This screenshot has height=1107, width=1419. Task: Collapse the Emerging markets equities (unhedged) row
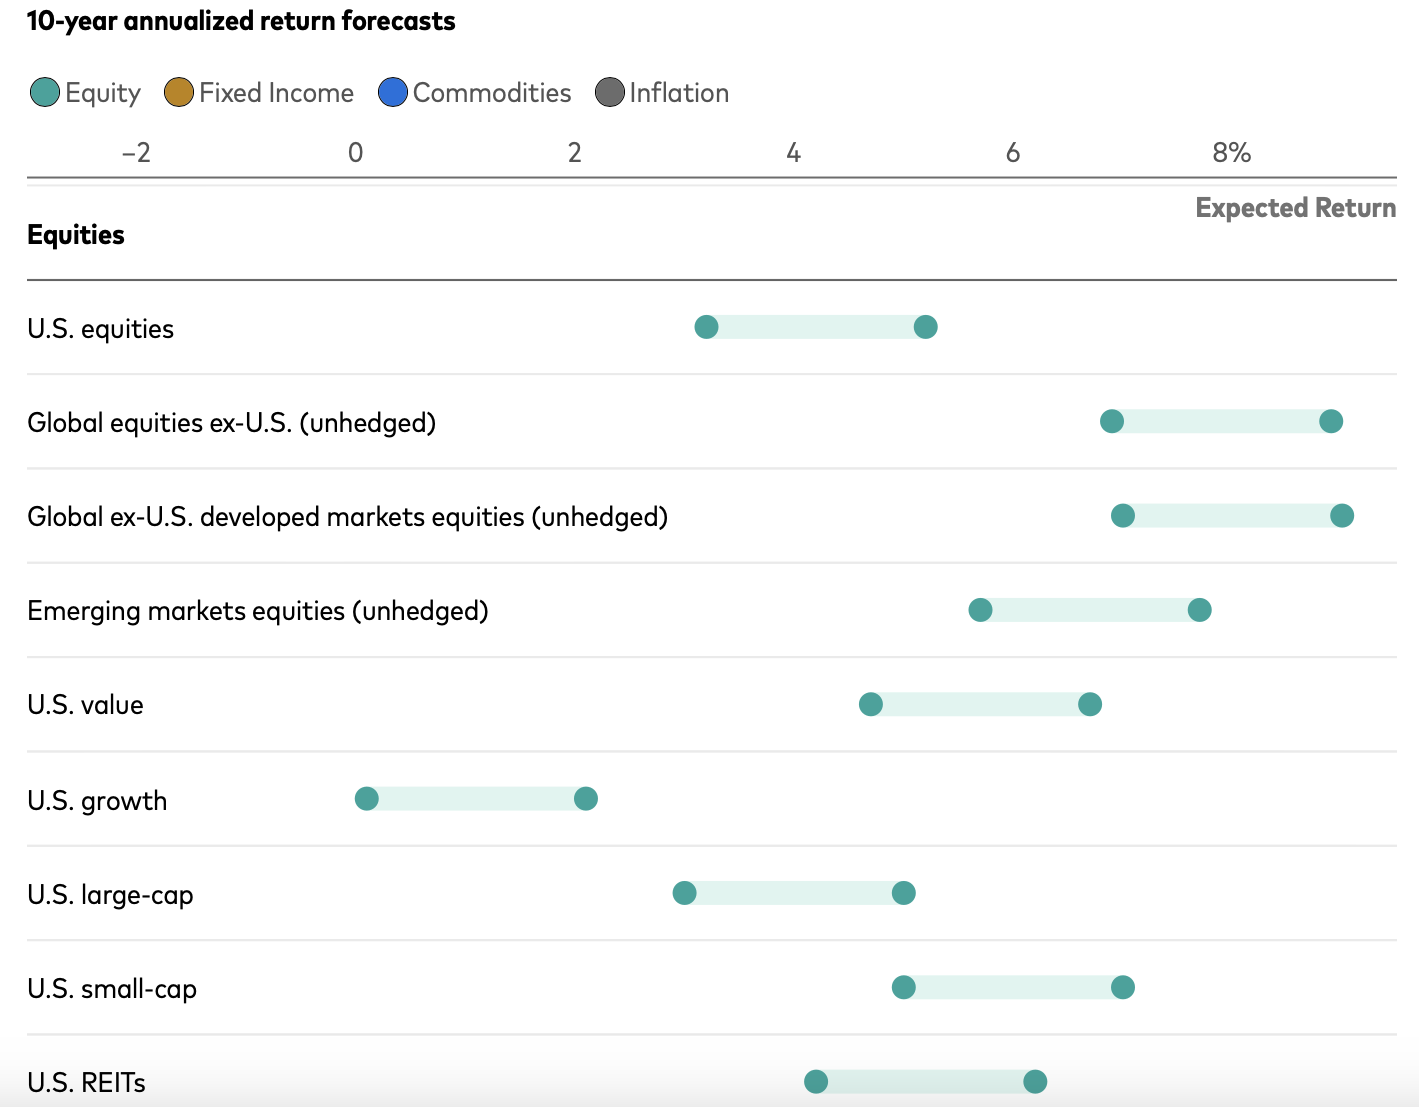click(x=258, y=610)
